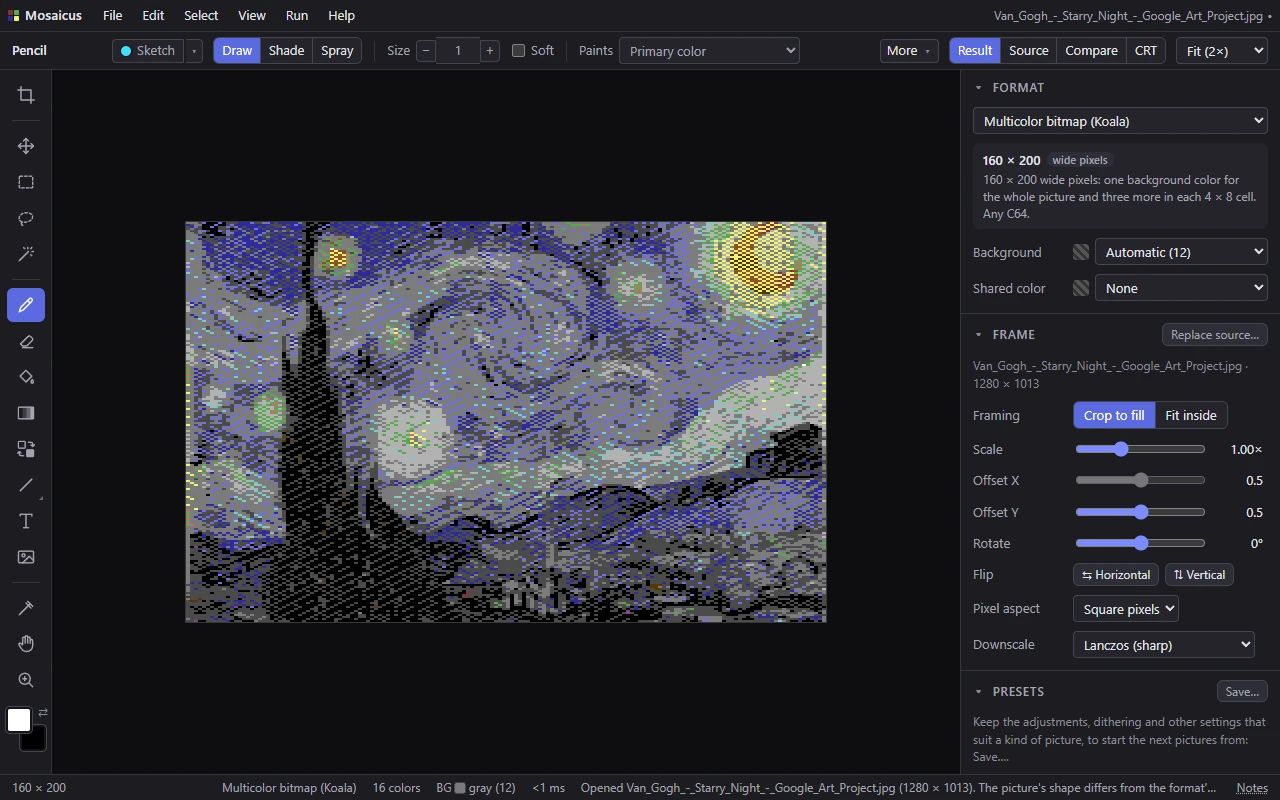Select the Hand pan tool
1280x800 pixels.
(x=26, y=644)
